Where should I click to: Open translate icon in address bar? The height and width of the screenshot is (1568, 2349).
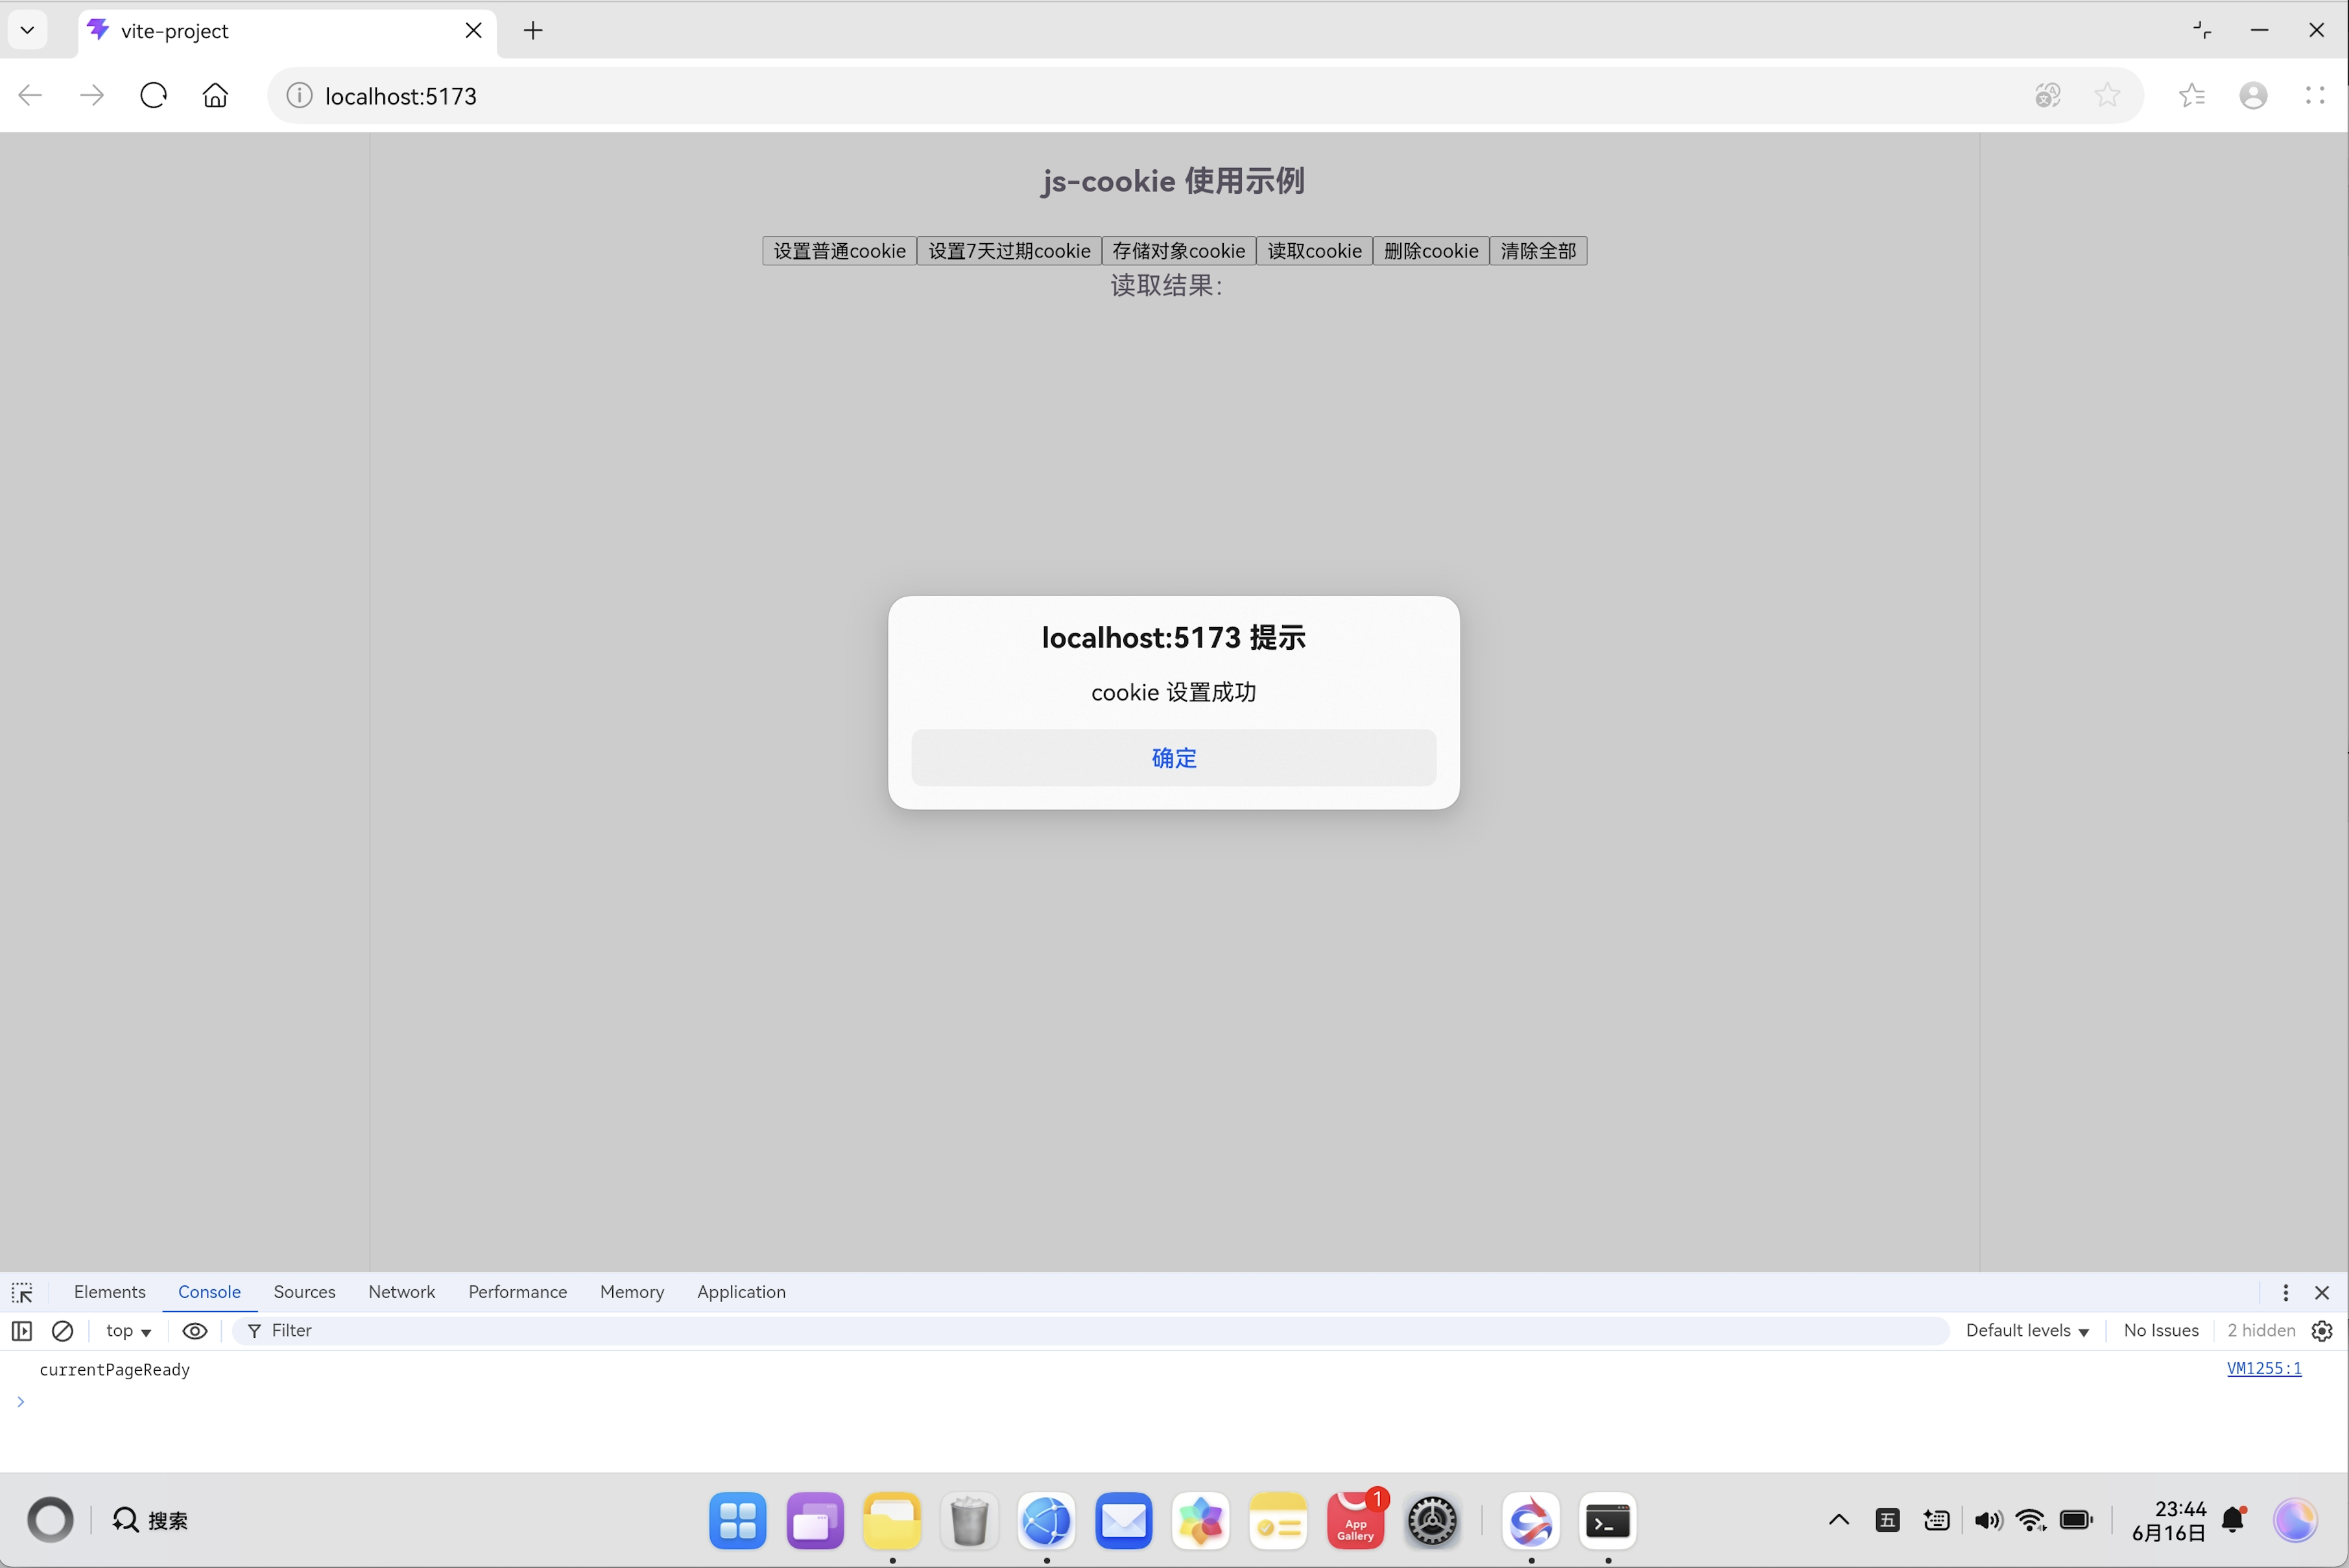click(x=2048, y=95)
